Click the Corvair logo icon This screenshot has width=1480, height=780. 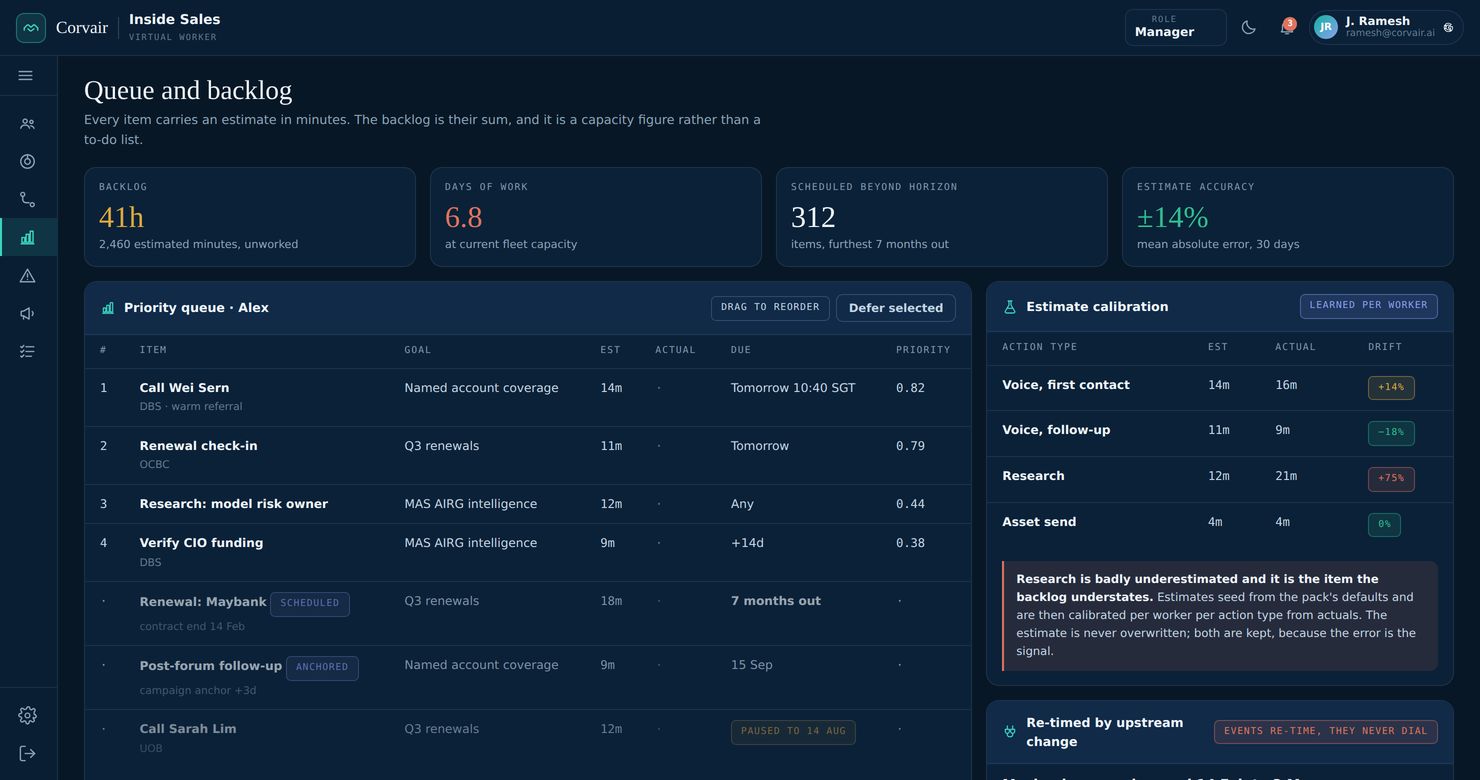(31, 28)
